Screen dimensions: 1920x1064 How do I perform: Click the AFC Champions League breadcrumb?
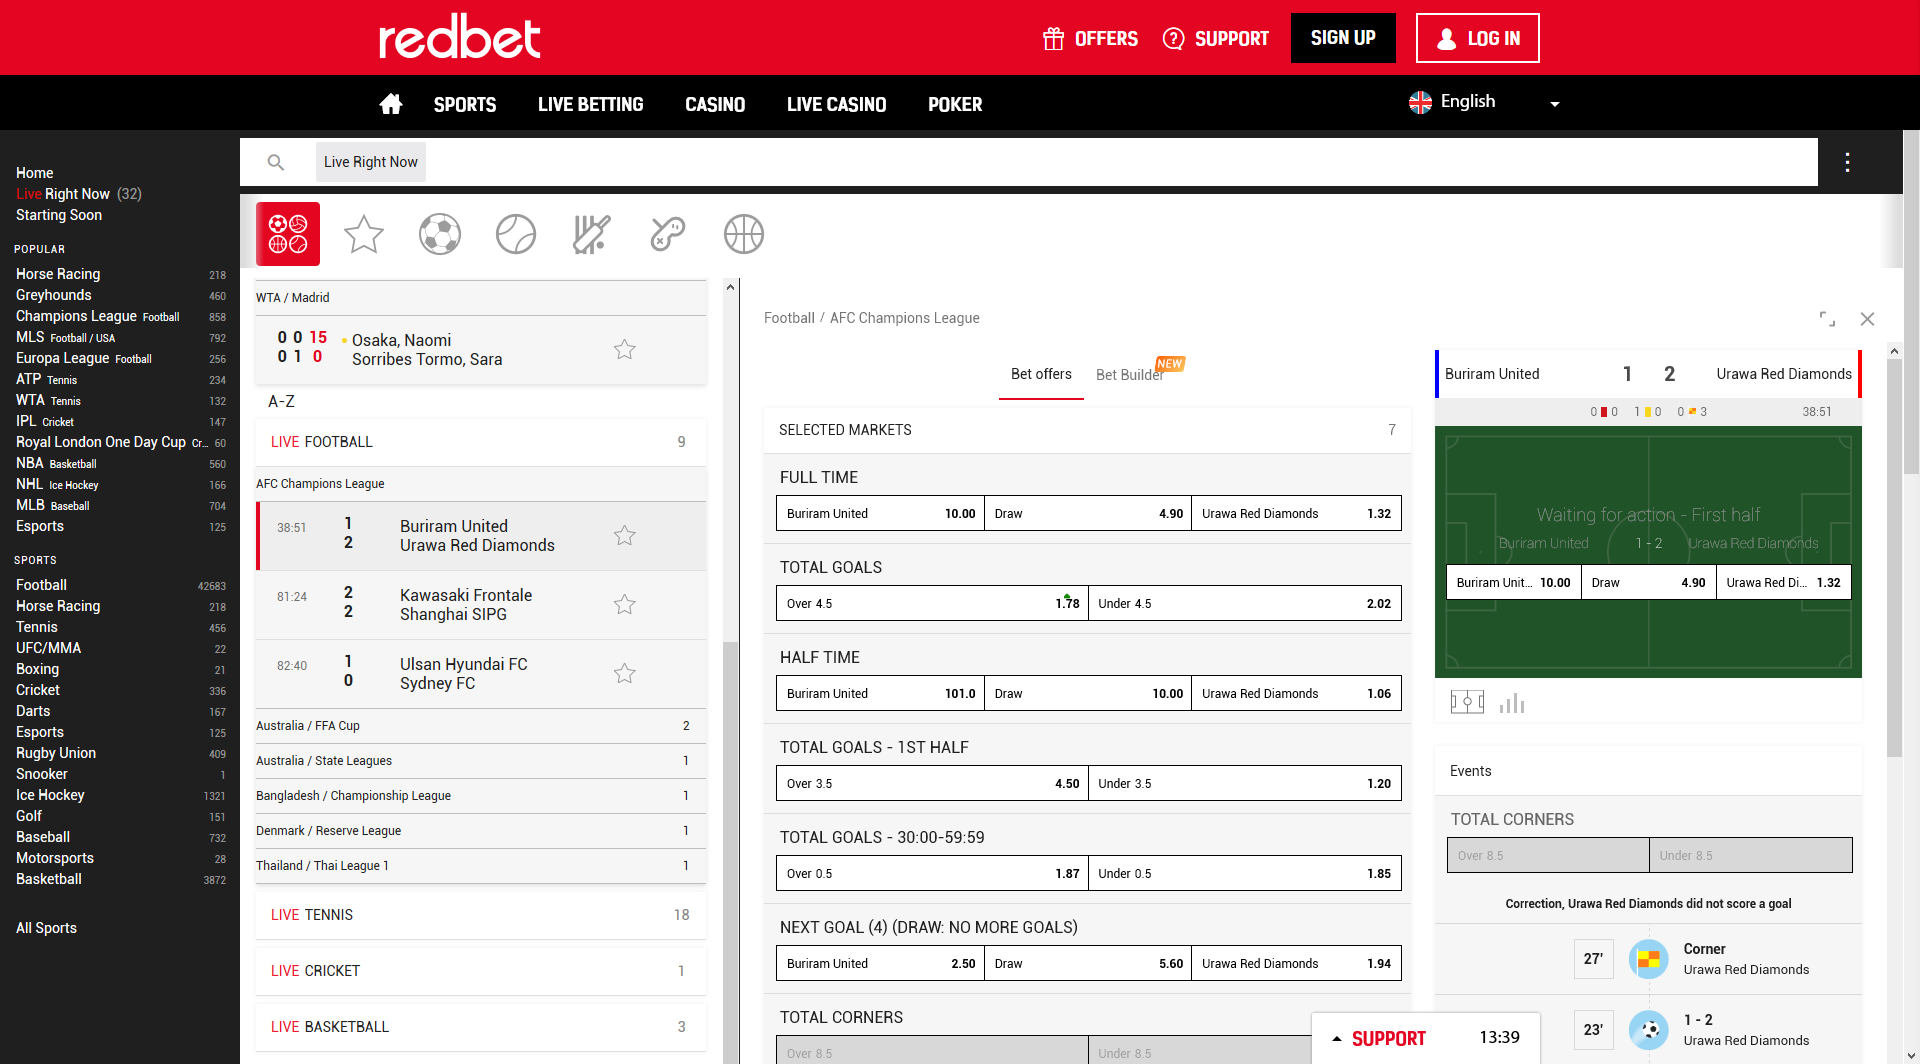coord(904,318)
